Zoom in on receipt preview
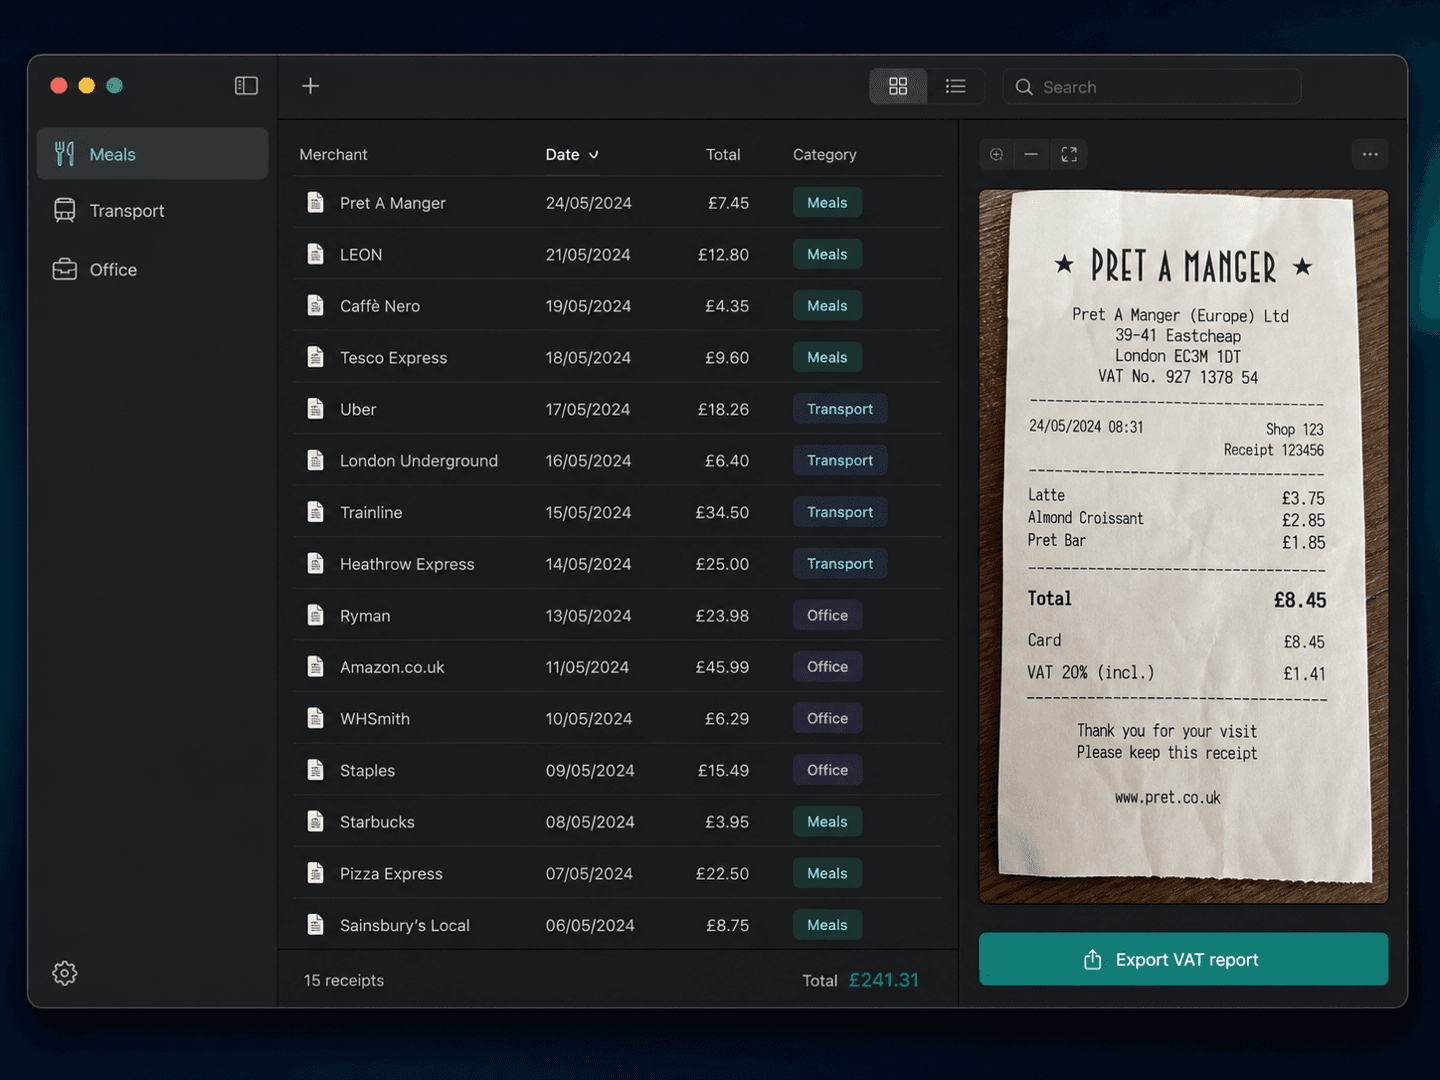 pyautogui.click(x=997, y=154)
